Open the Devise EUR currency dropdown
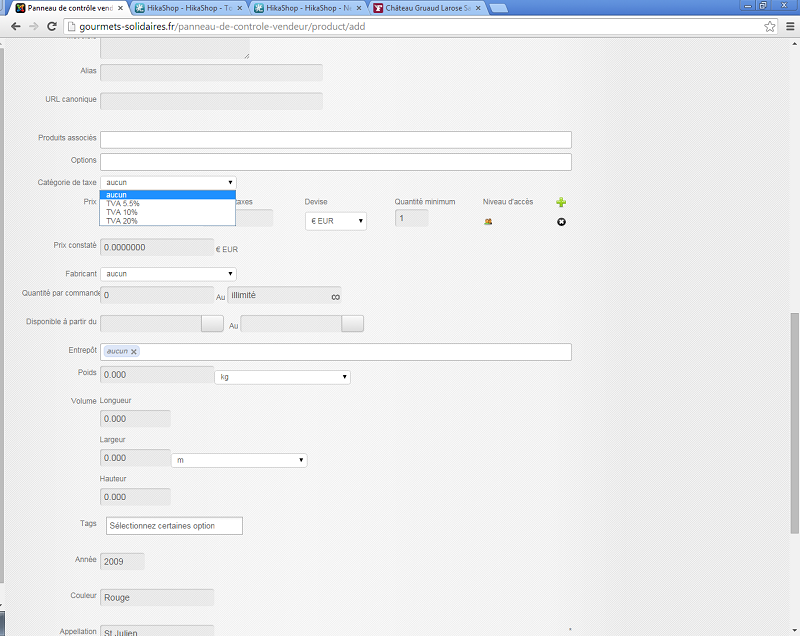800x636 pixels. click(336, 221)
